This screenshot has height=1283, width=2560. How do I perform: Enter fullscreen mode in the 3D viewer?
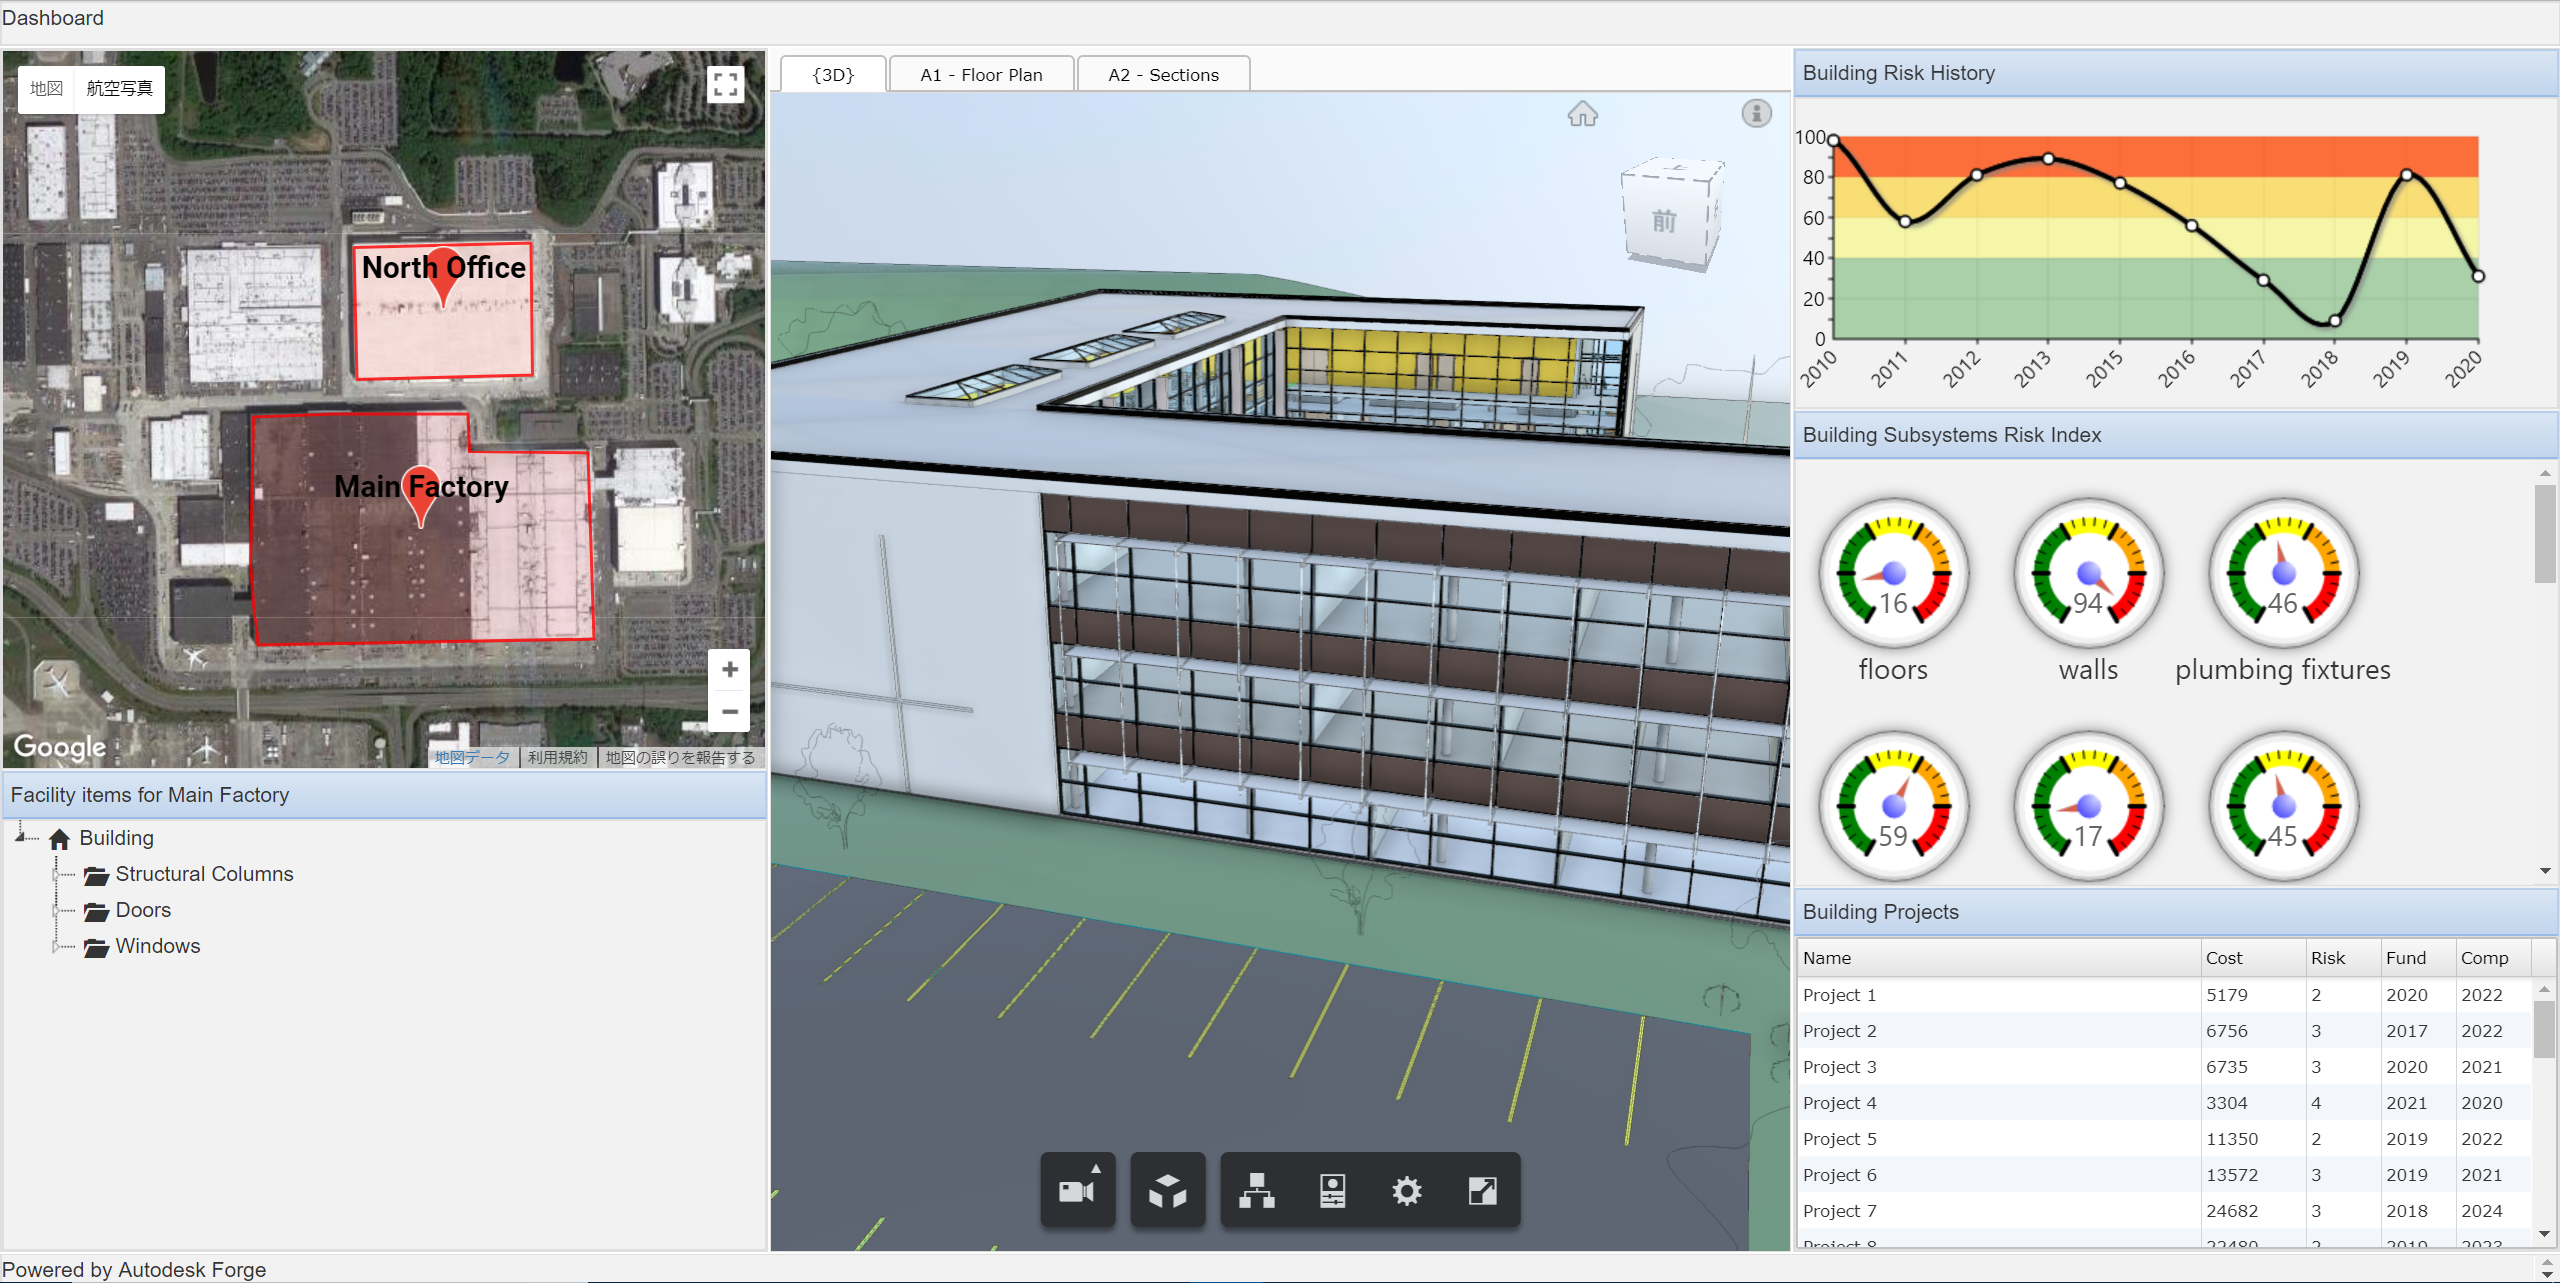point(1482,1190)
